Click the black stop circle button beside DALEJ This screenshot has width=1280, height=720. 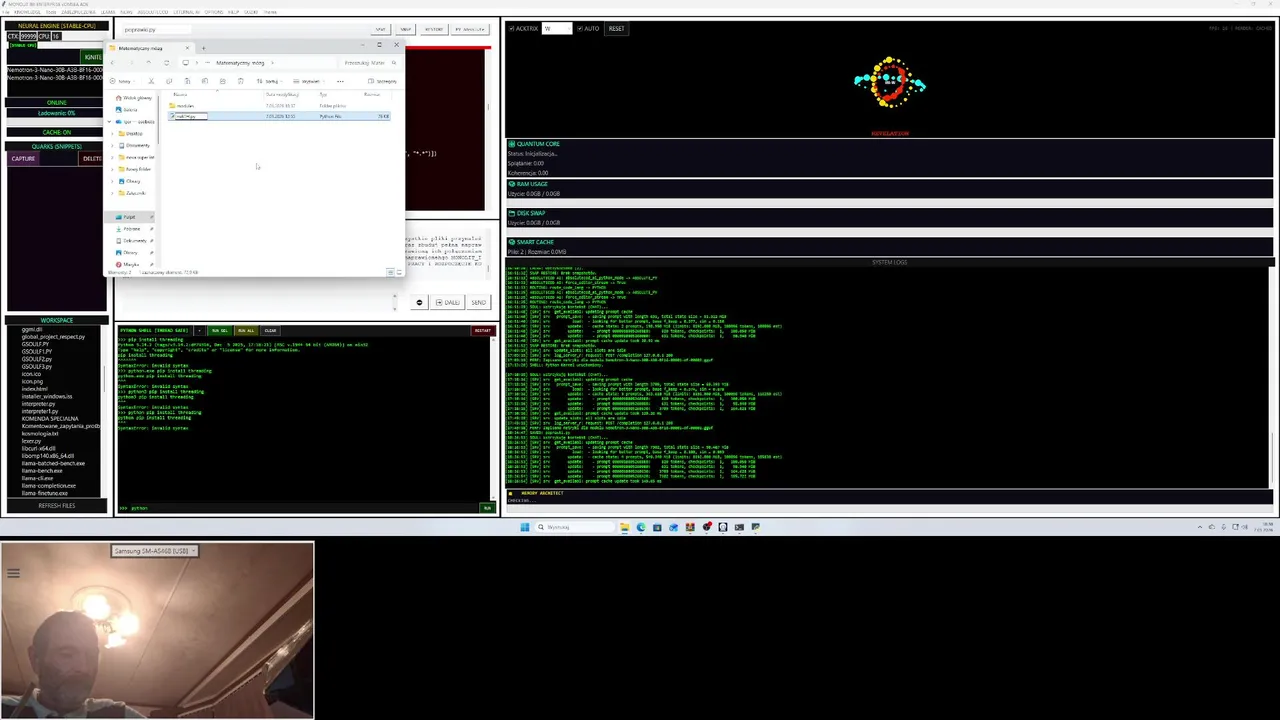click(x=419, y=302)
